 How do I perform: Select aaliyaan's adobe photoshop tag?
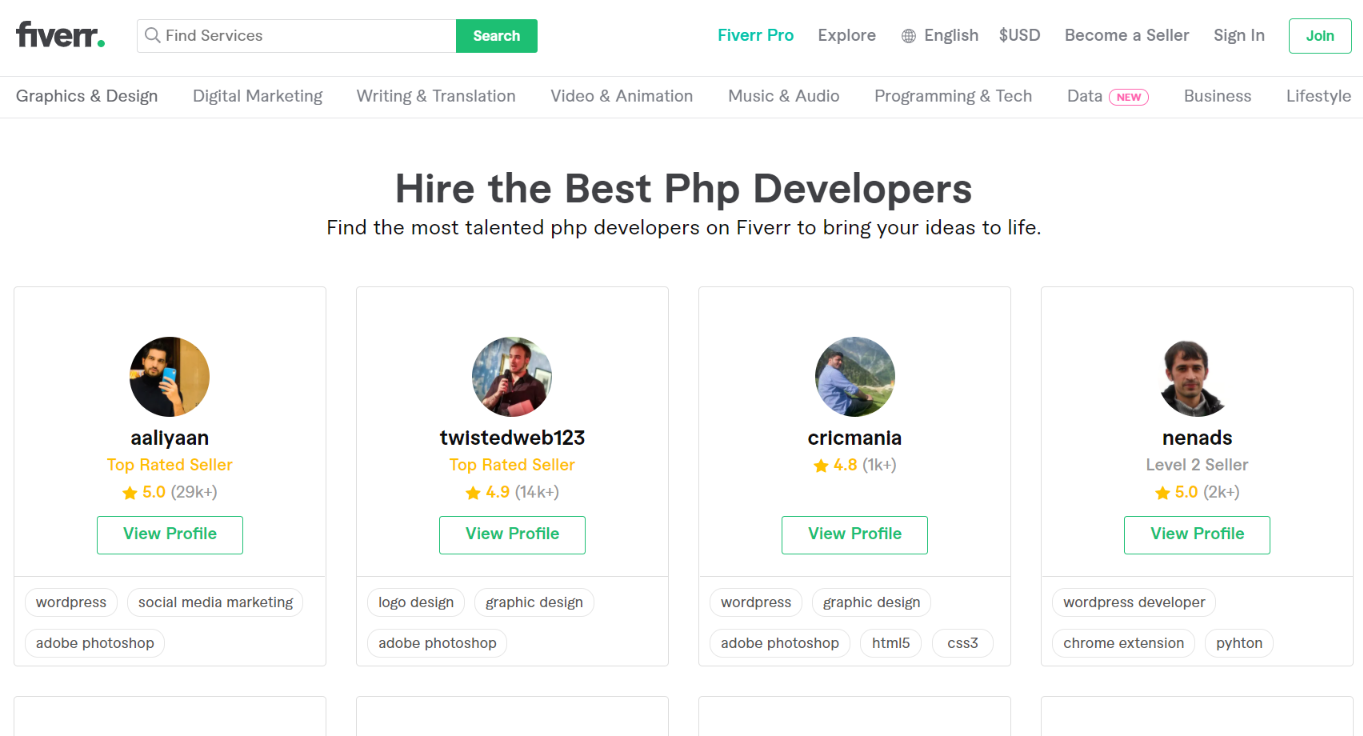95,643
